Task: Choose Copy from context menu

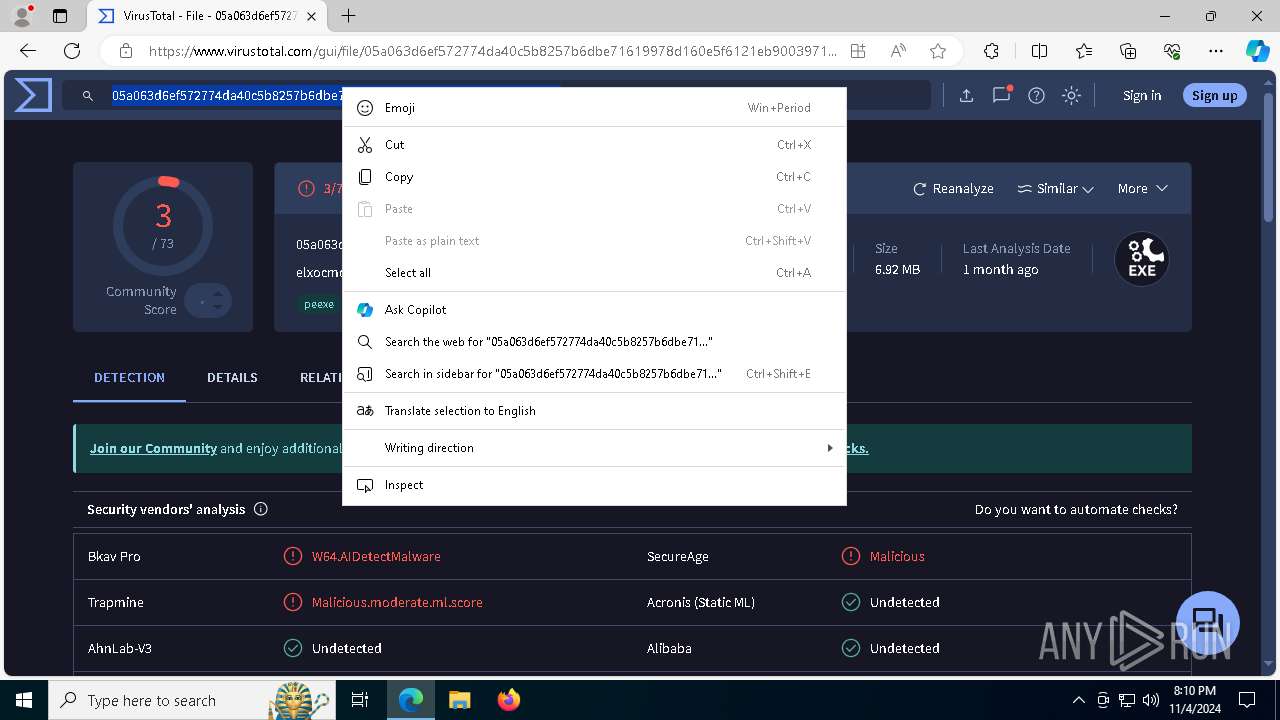Action: point(594,177)
